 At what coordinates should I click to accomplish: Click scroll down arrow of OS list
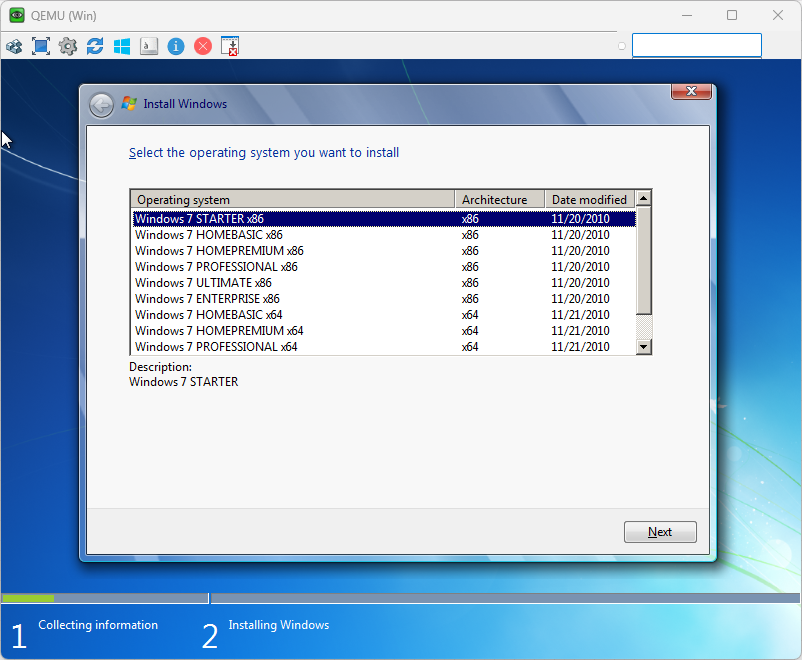[x=643, y=346]
